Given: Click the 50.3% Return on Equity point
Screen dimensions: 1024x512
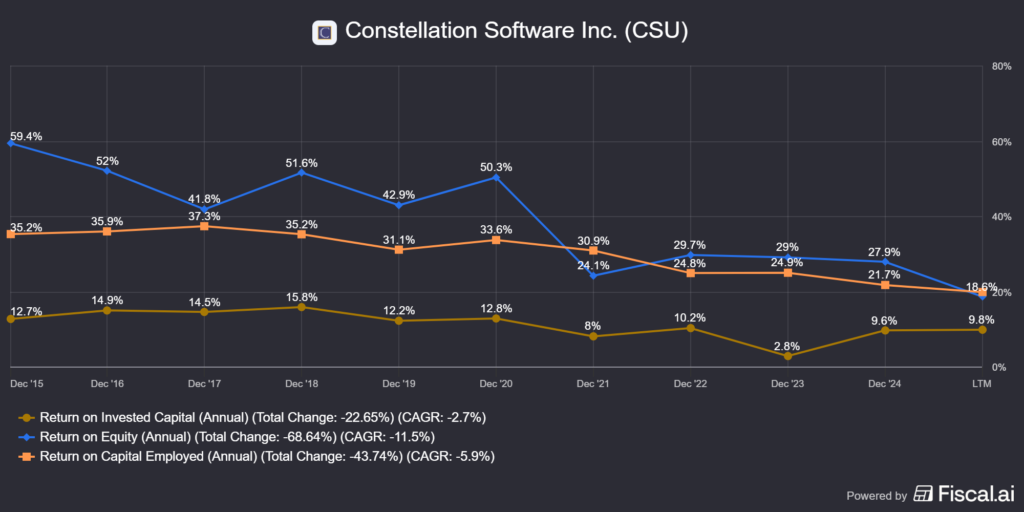Looking at the screenshot, I should (496, 177).
